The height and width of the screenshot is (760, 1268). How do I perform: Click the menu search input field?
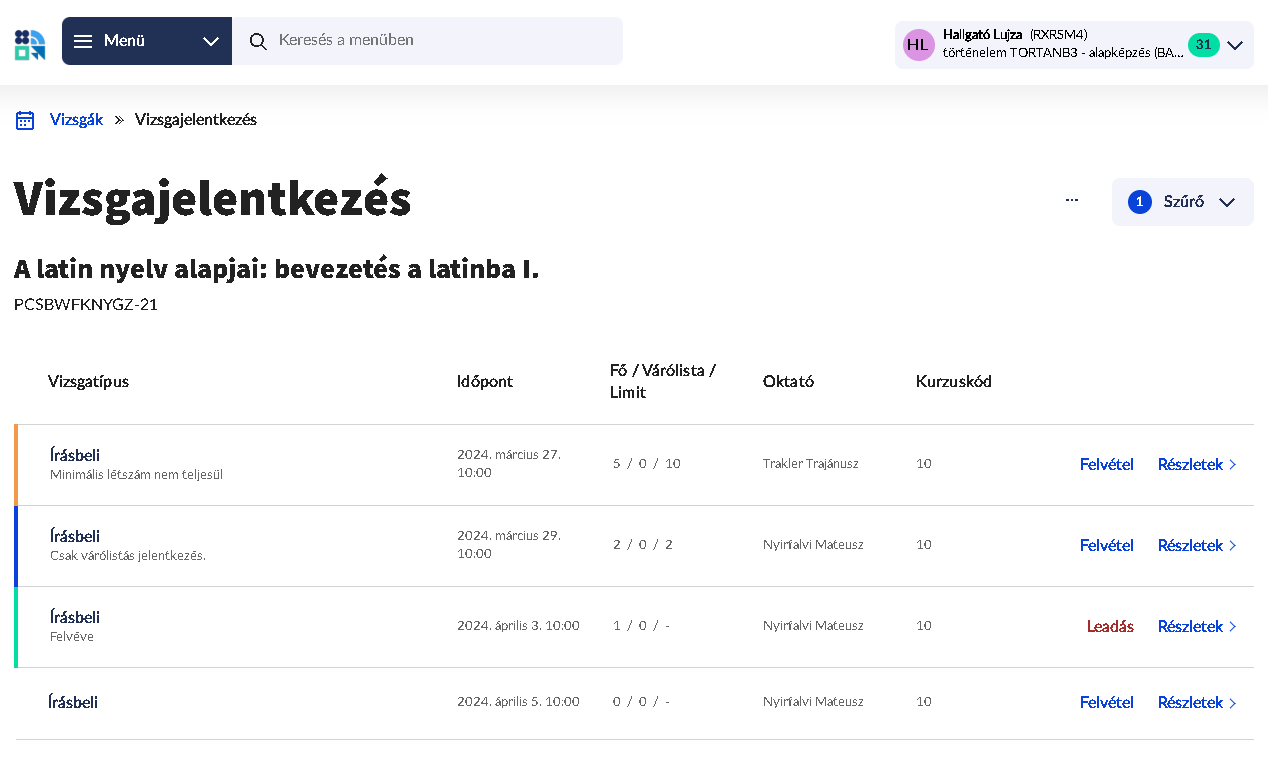coord(428,41)
